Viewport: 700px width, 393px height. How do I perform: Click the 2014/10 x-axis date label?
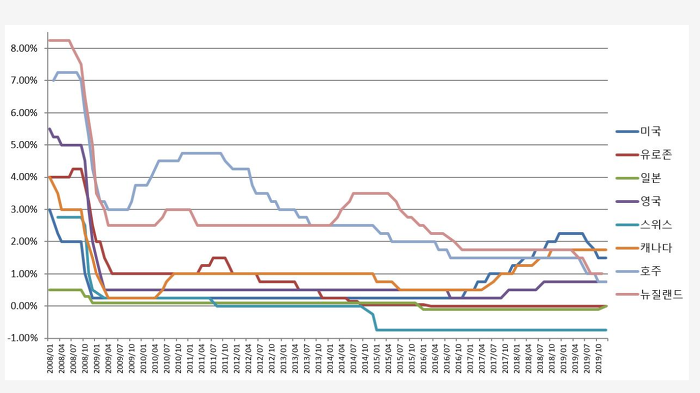[365, 358]
